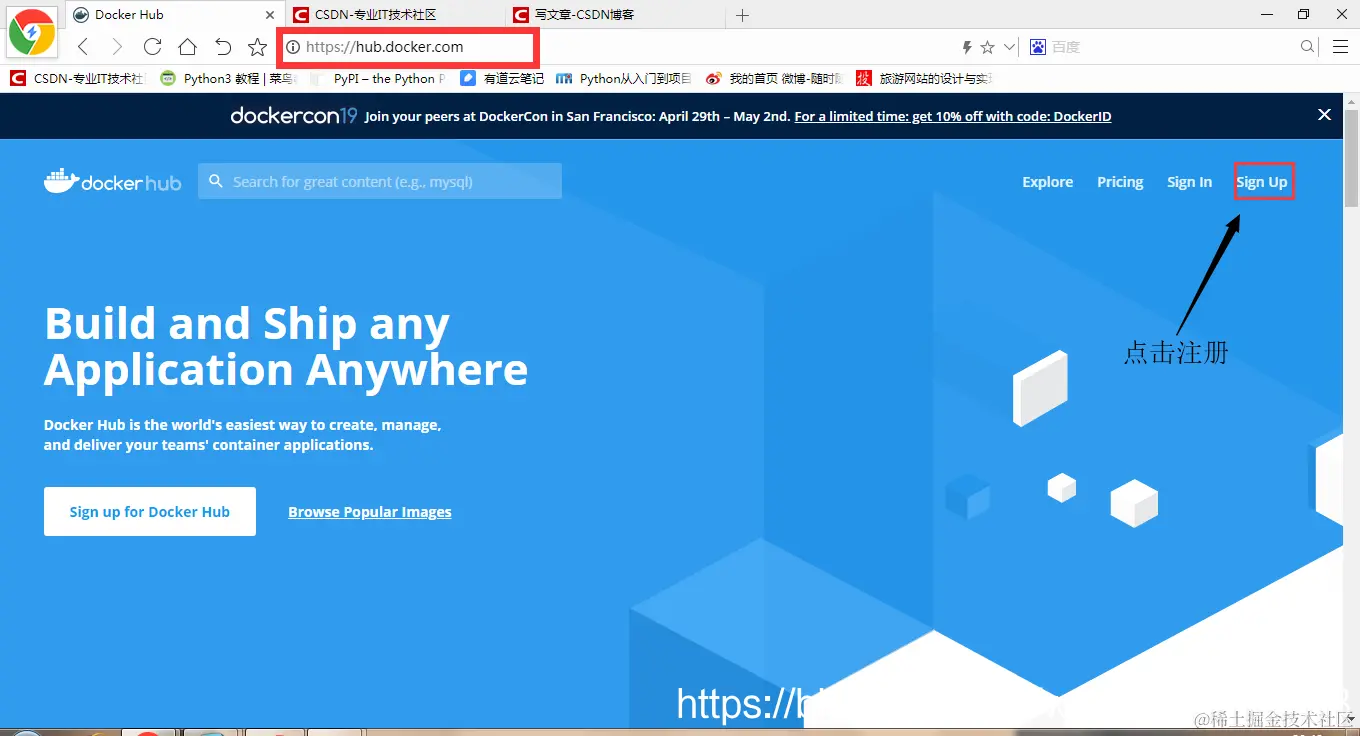The image size is (1360, 736).
Task: Click the DockerCon San Francisco banner text
Action: [576, 116]
